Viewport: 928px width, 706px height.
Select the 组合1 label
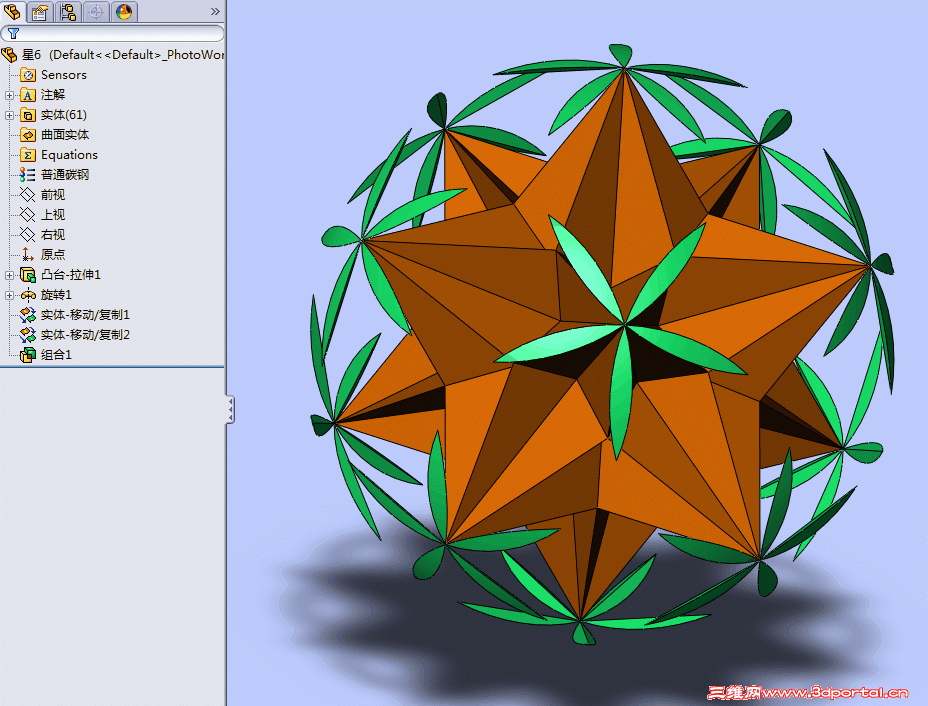click(x=56, y=355)
